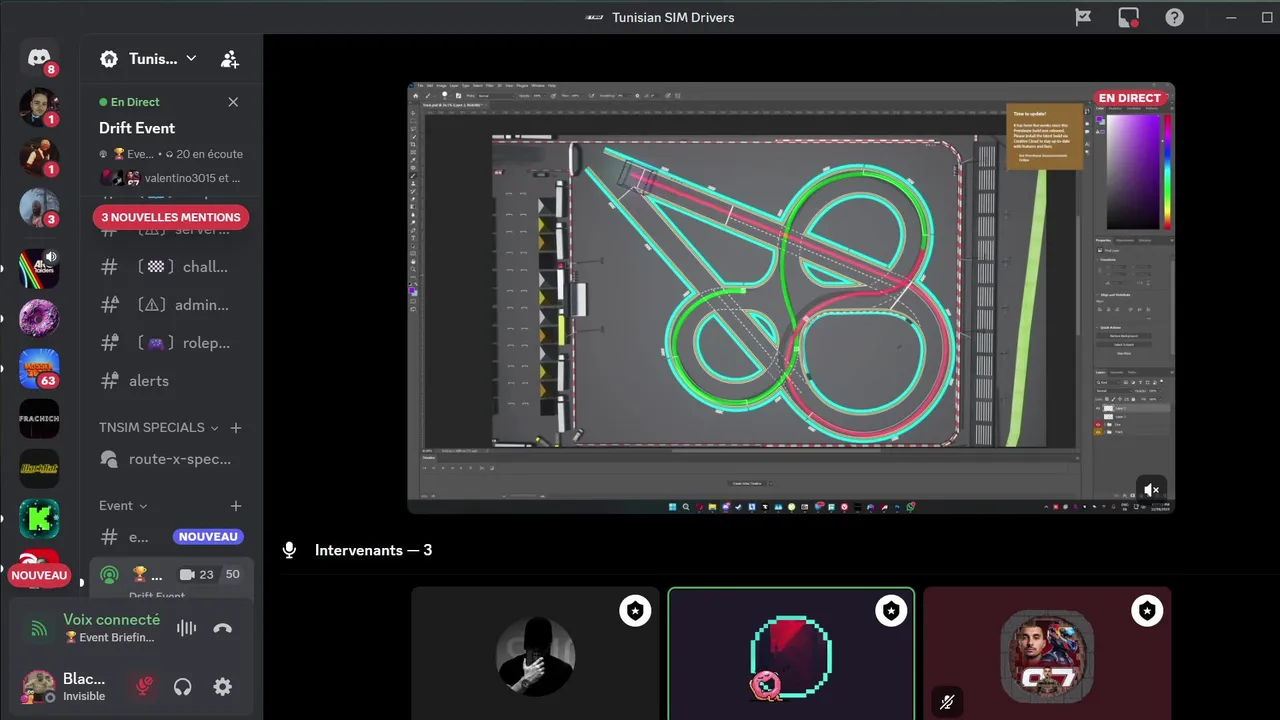The width and height of the screenshot is (1280, 720).
Task: Toggle headphones deafen
Action: (182, 687)
